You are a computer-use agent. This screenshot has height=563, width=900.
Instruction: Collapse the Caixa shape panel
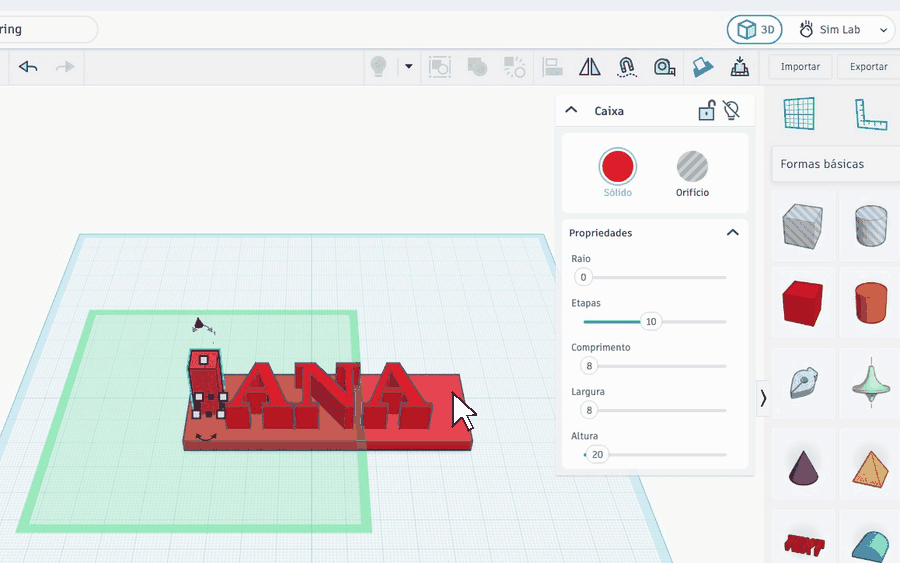click(571, 110)
